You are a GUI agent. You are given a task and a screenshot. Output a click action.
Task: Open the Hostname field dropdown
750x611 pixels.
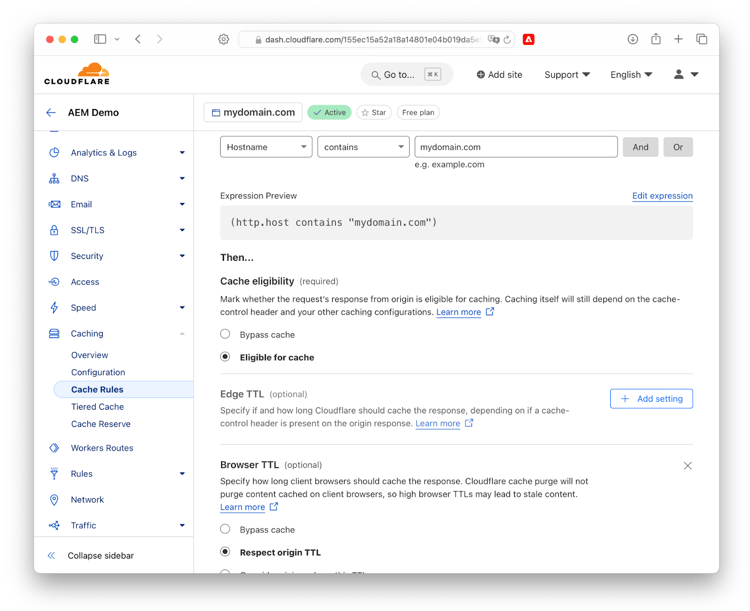(266, 147)
